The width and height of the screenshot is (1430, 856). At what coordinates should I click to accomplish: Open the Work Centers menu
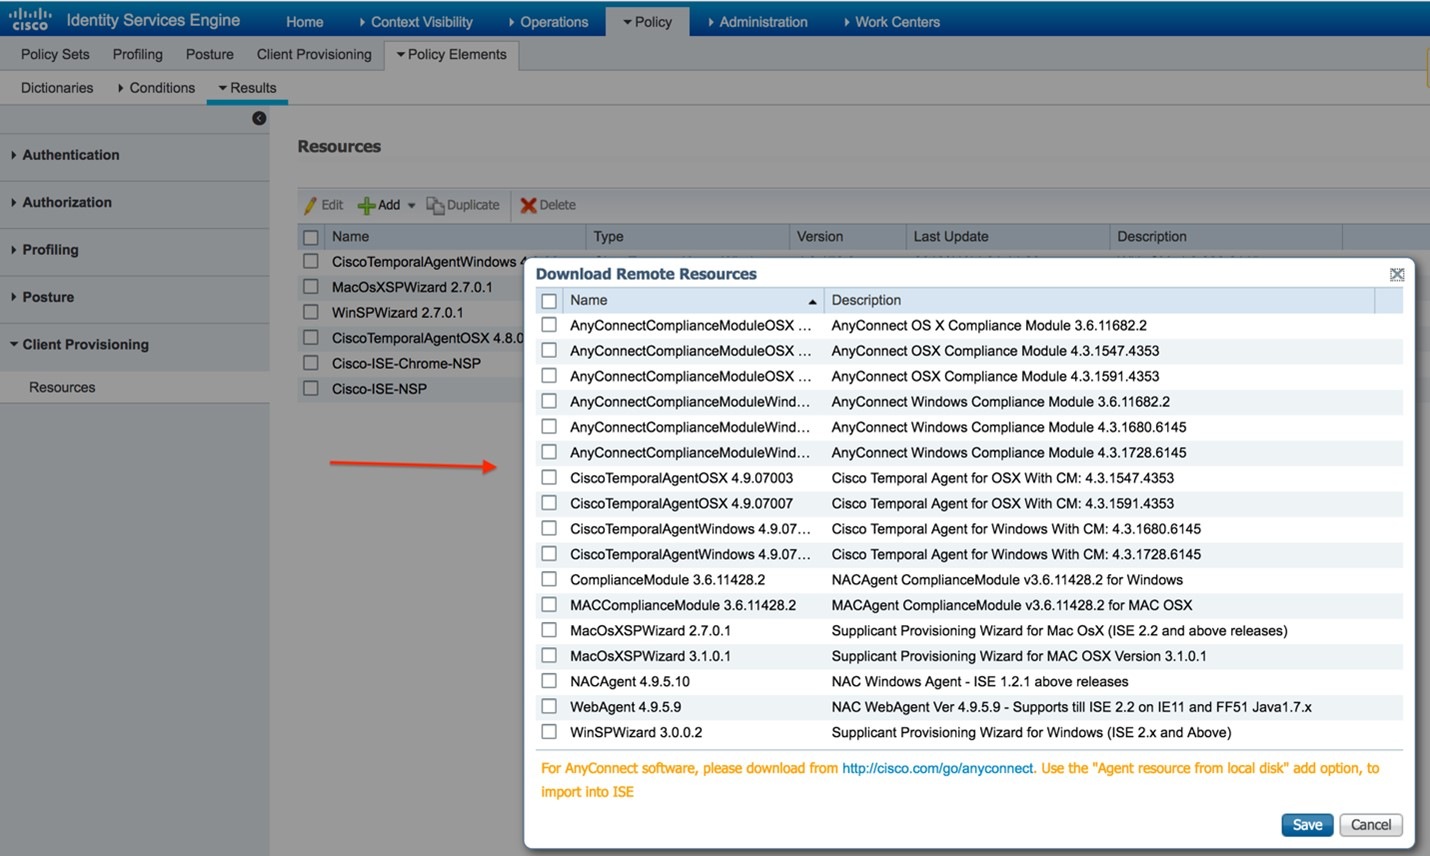pos(892,22)
